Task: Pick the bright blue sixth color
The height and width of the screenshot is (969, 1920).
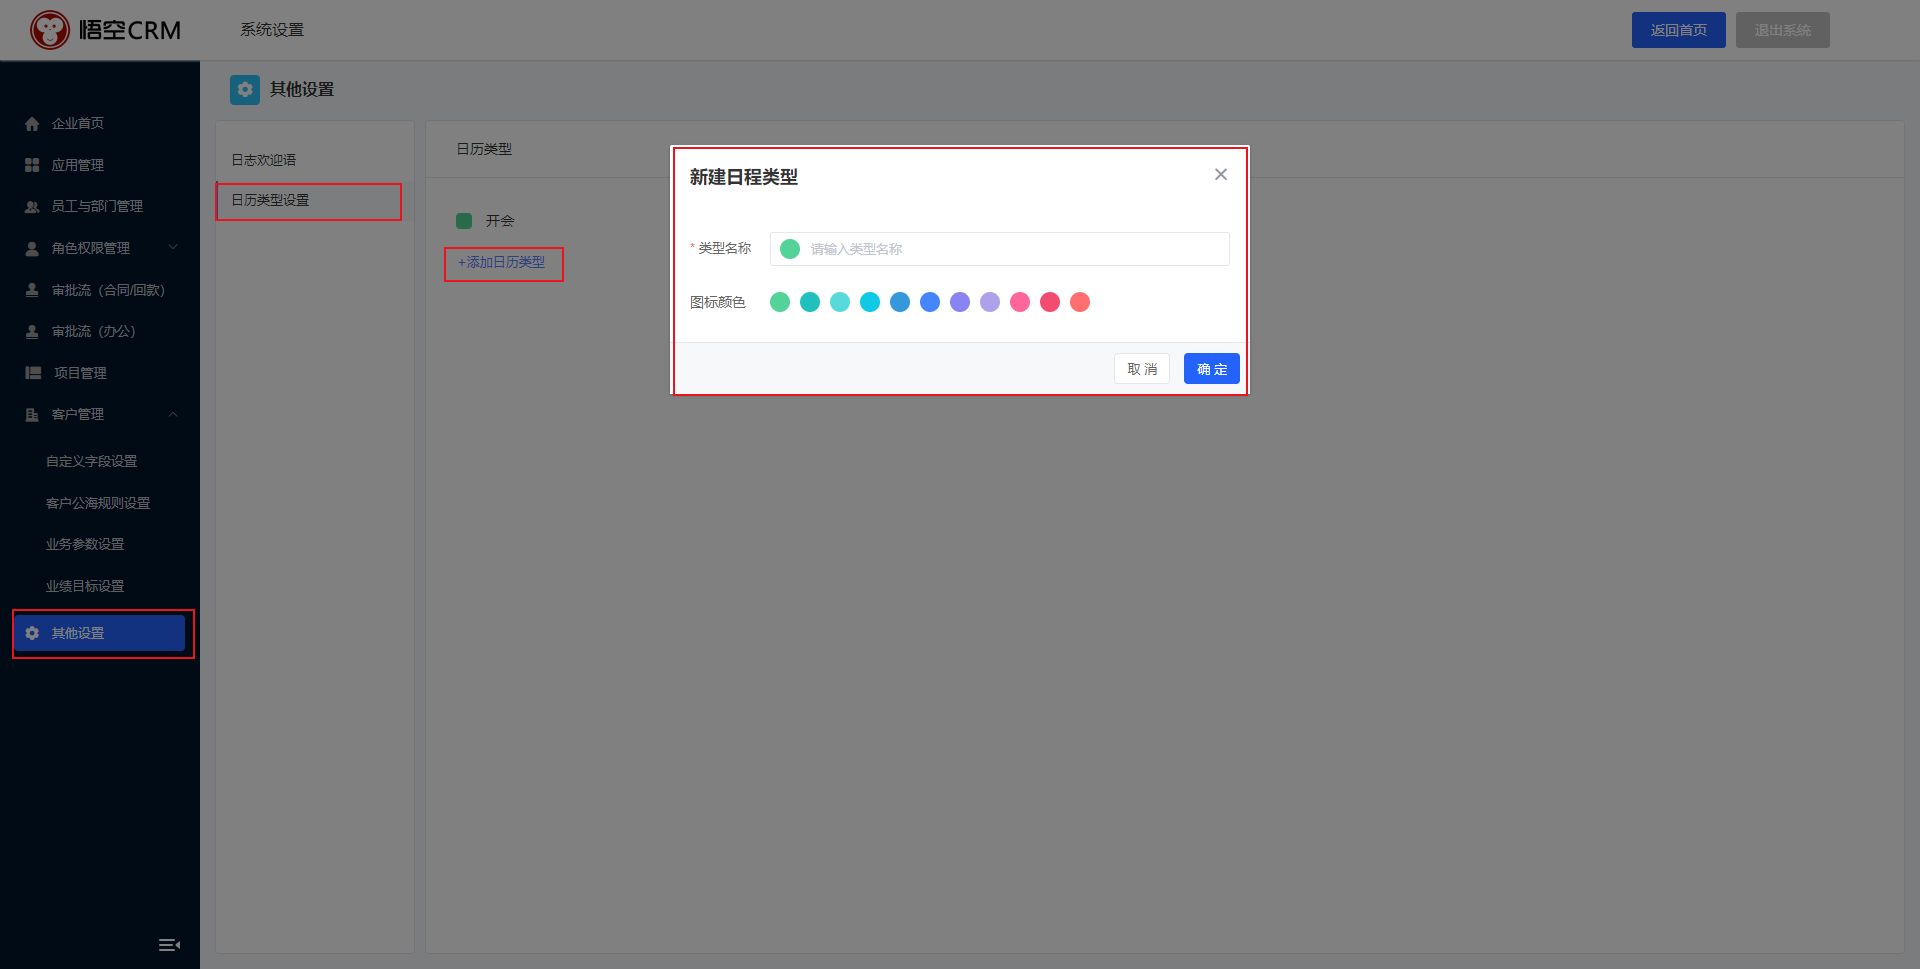Action: [x=930, y=302]
